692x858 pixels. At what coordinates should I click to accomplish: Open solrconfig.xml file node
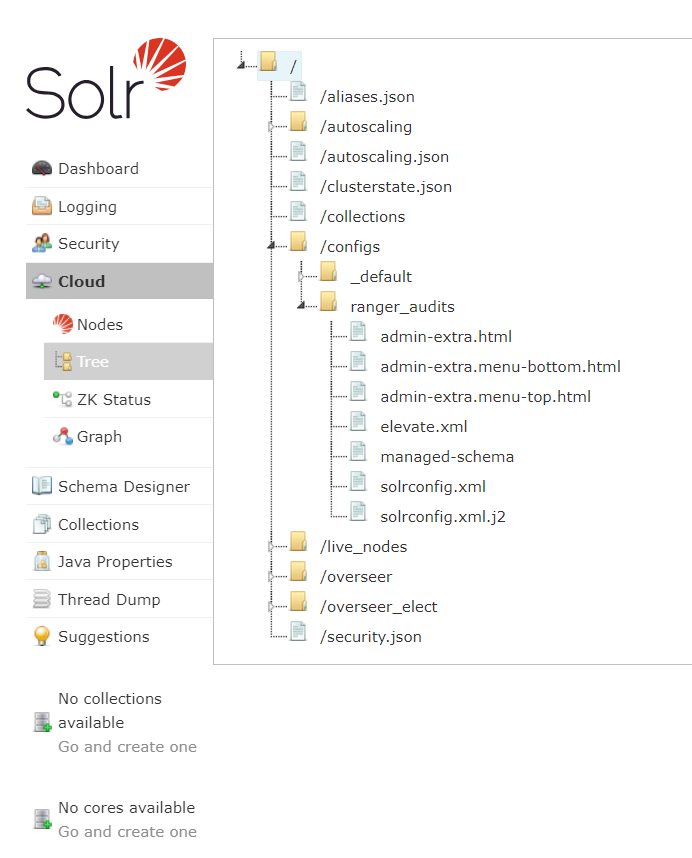point(433,486)
